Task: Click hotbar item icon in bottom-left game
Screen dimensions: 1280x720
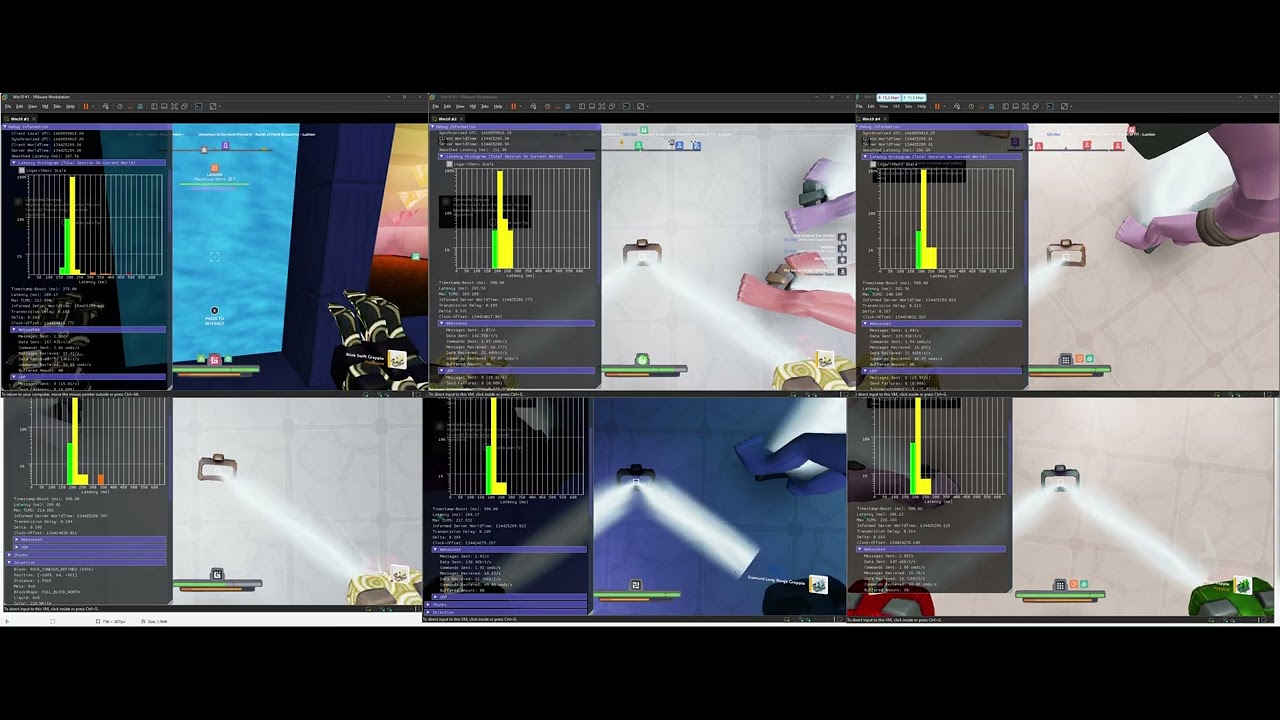Action: click(x=217, y=574)
